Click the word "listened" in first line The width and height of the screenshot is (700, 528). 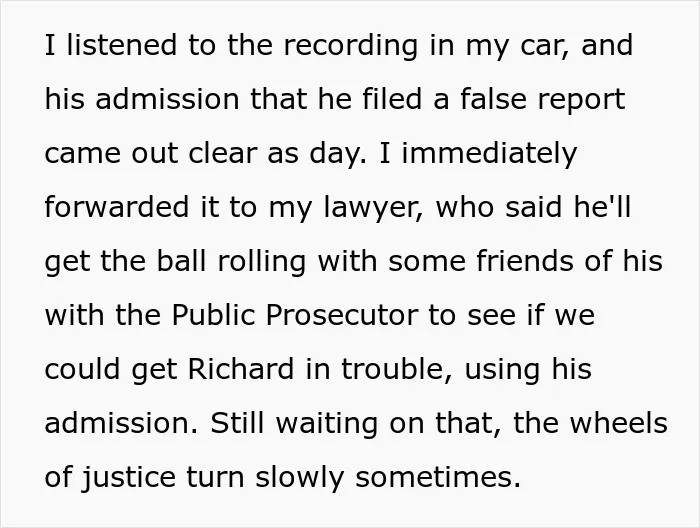(121, 45)
